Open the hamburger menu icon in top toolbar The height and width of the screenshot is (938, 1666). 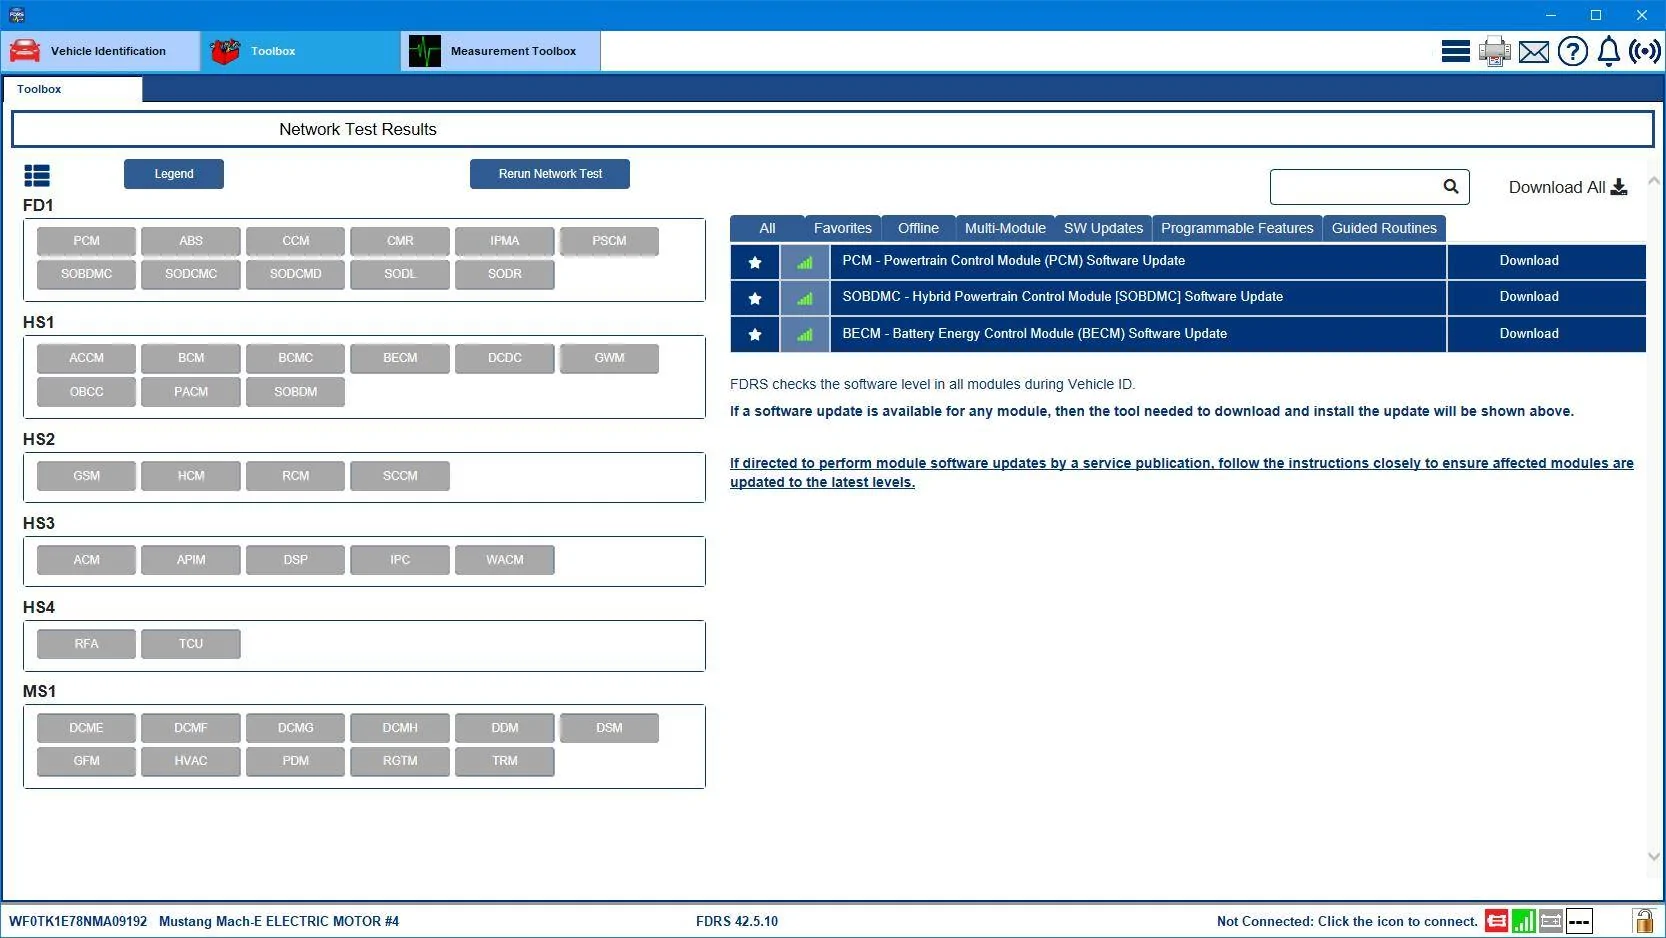pos(1455,51)
